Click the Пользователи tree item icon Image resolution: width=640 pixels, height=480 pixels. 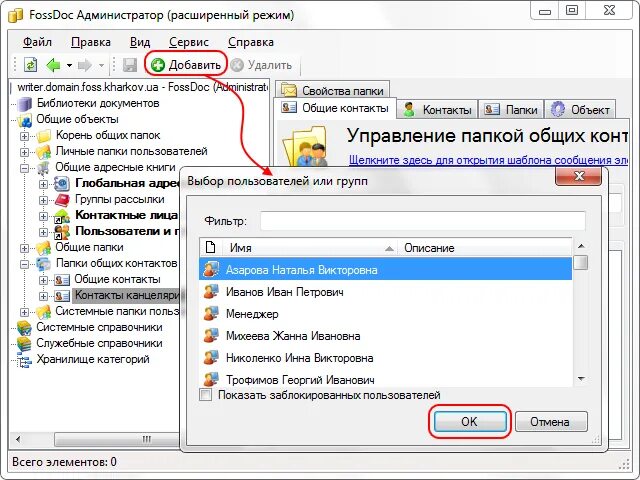tap(62, 232)
